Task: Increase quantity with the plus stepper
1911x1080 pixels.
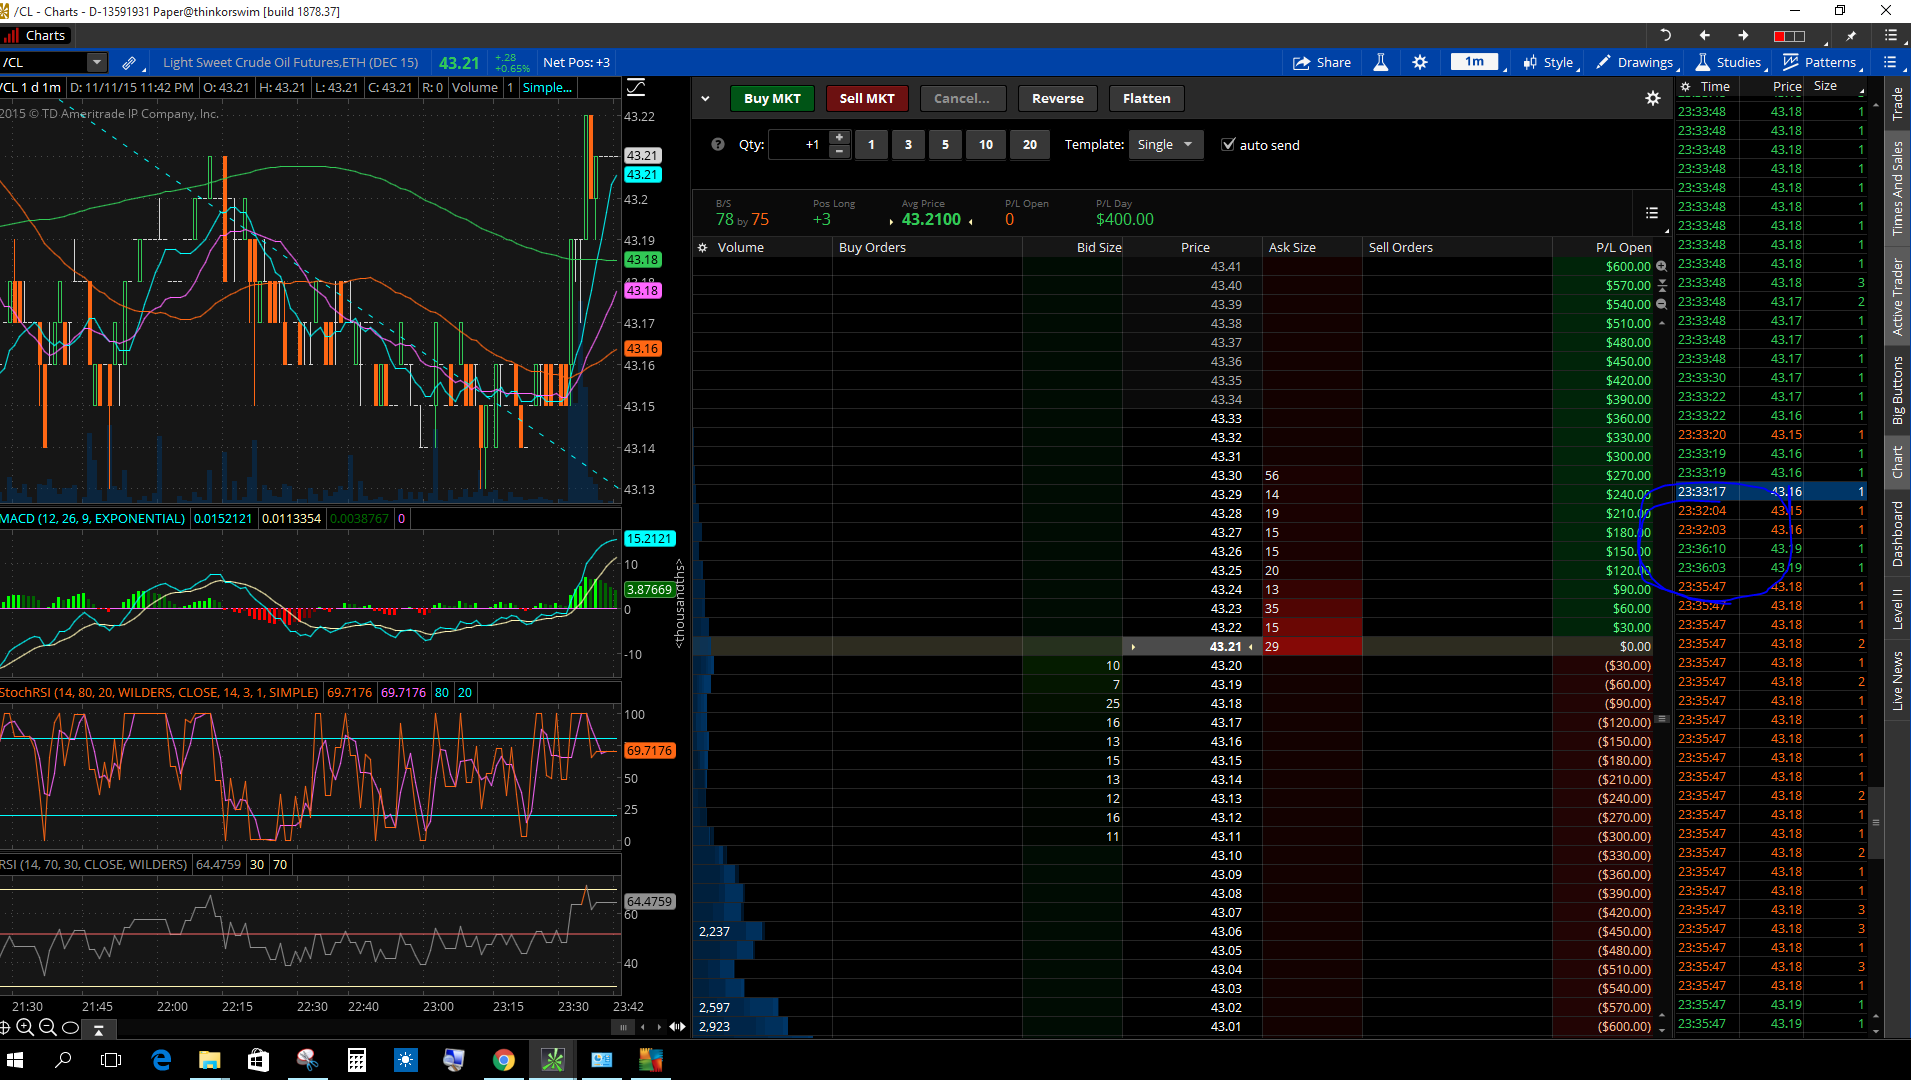Action: click(839, 137)
